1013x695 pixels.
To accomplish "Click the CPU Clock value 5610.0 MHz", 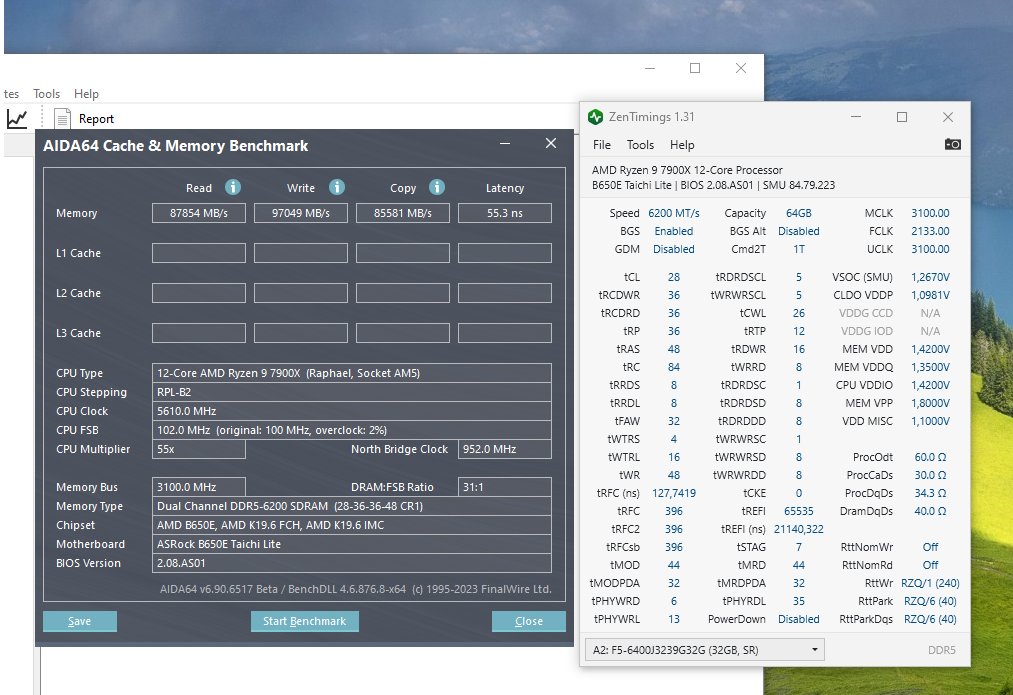I will tap(352, 411).
